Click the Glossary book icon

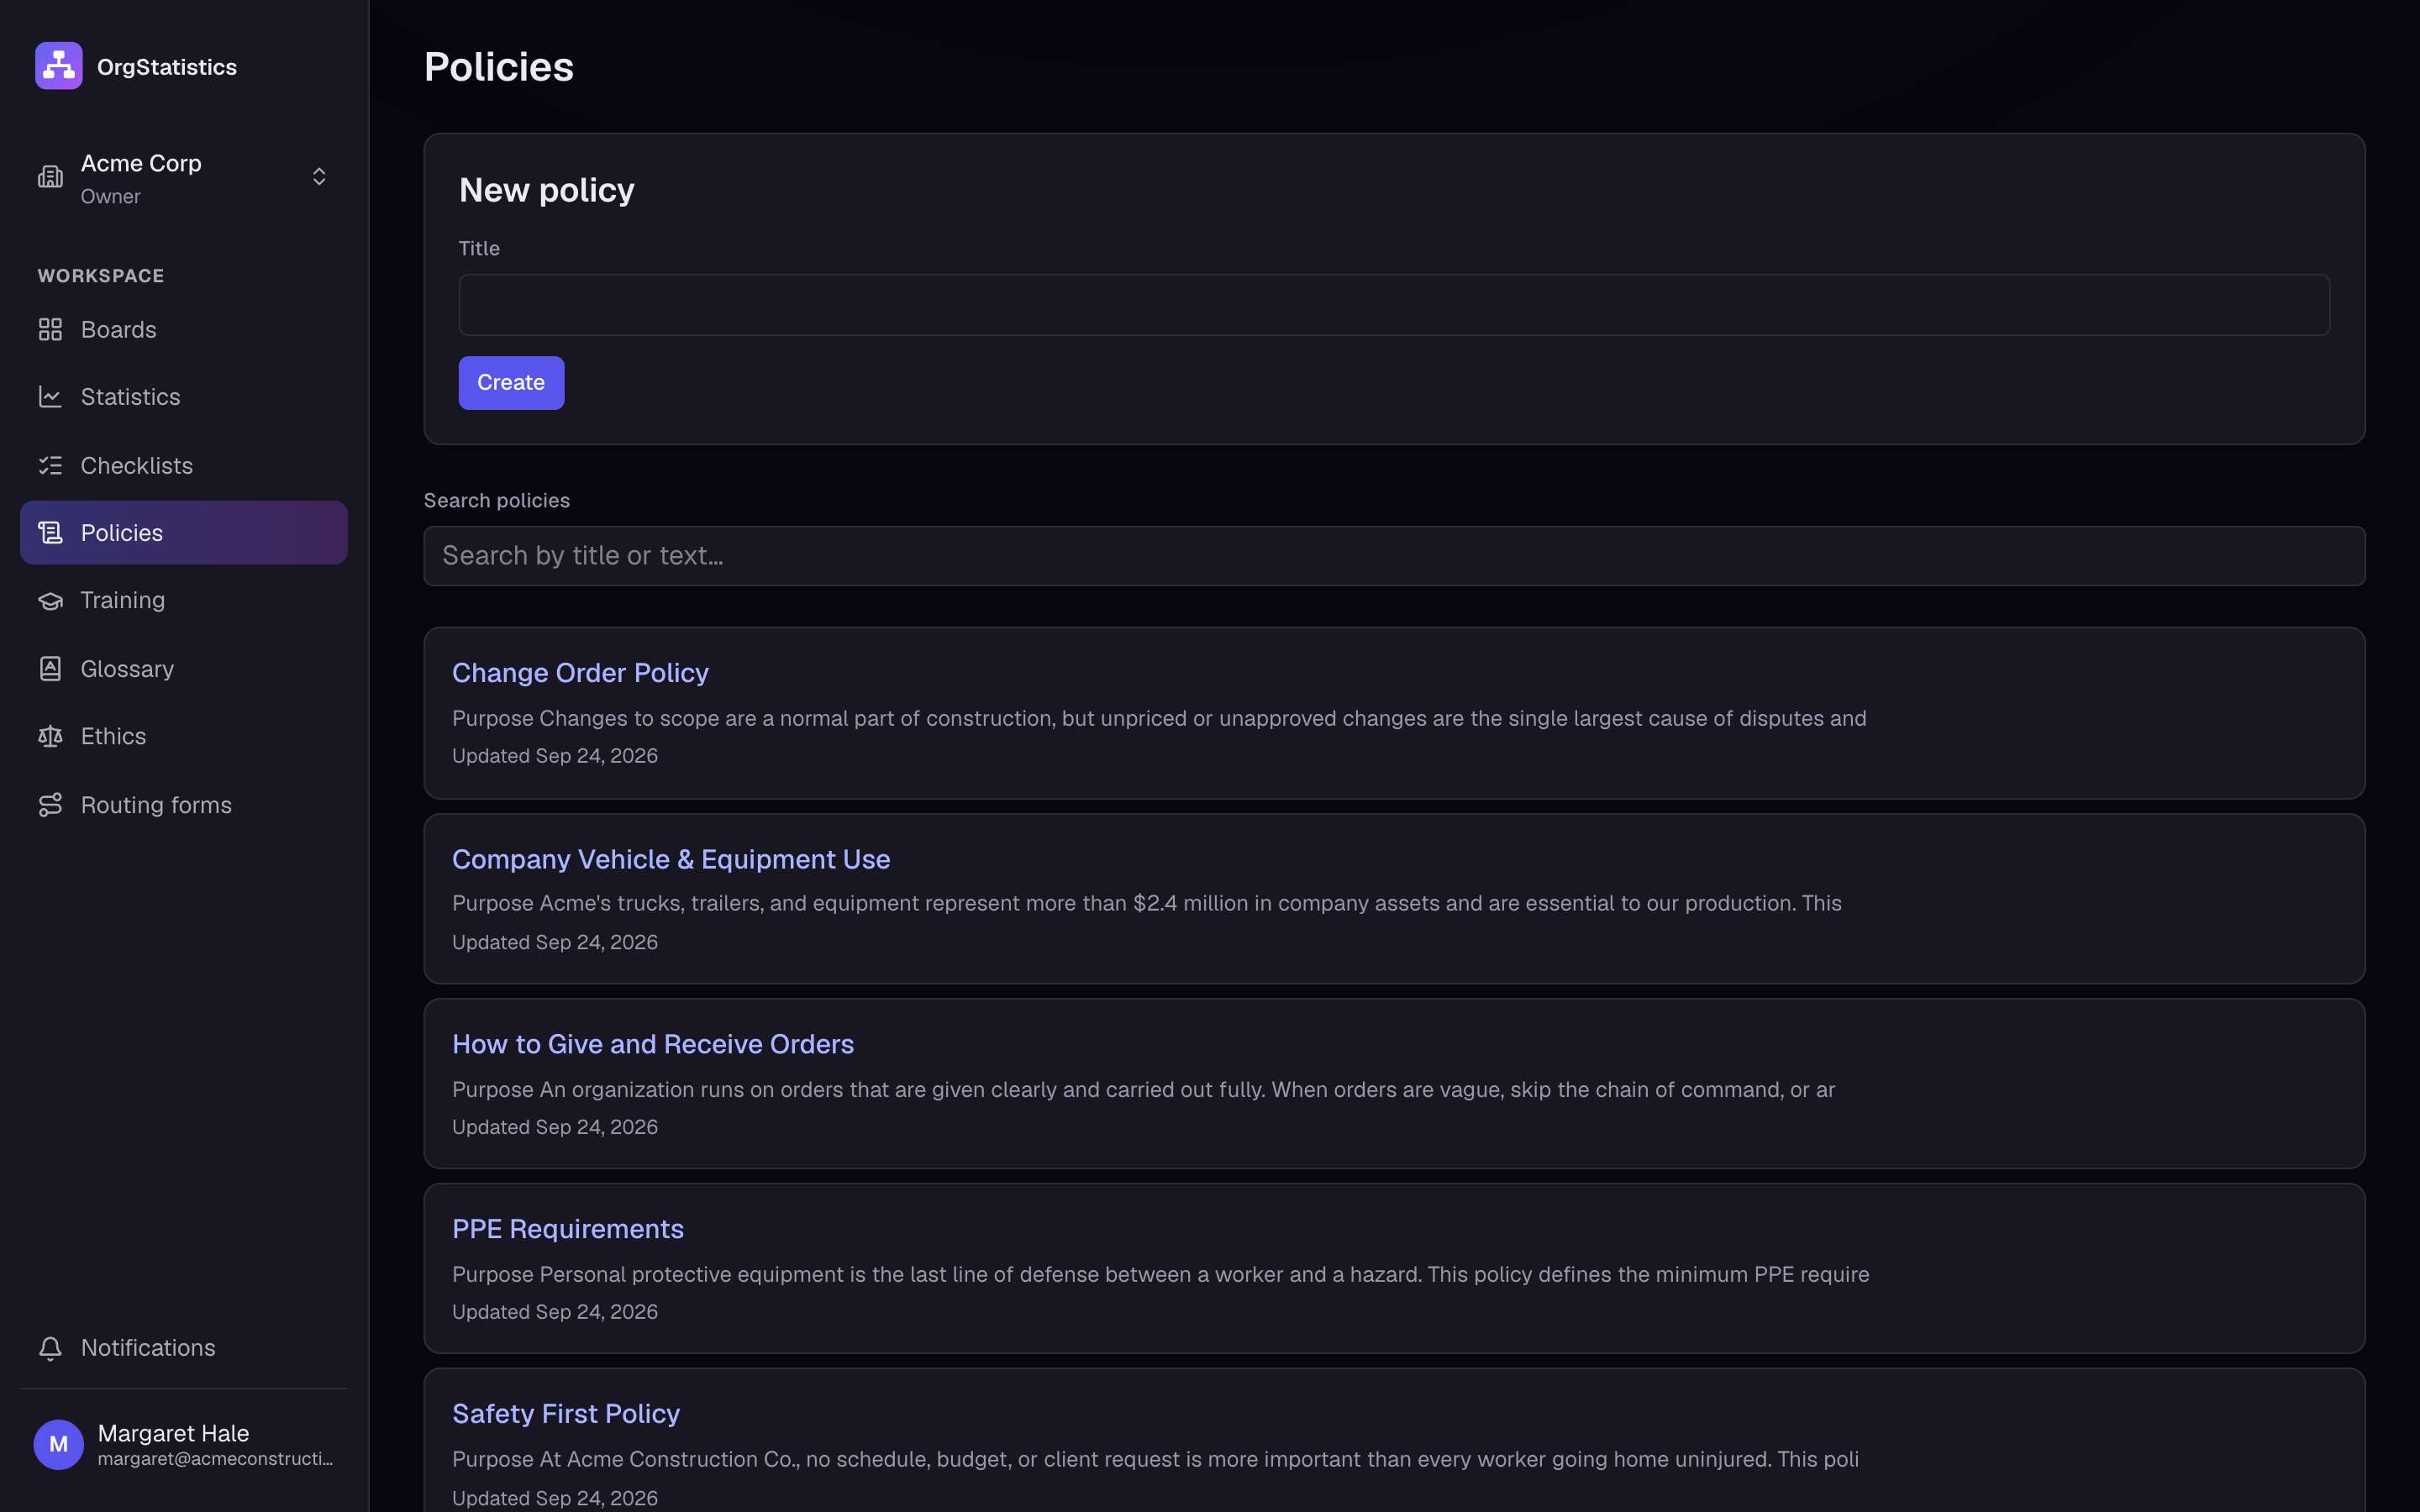tap(50, 669)
